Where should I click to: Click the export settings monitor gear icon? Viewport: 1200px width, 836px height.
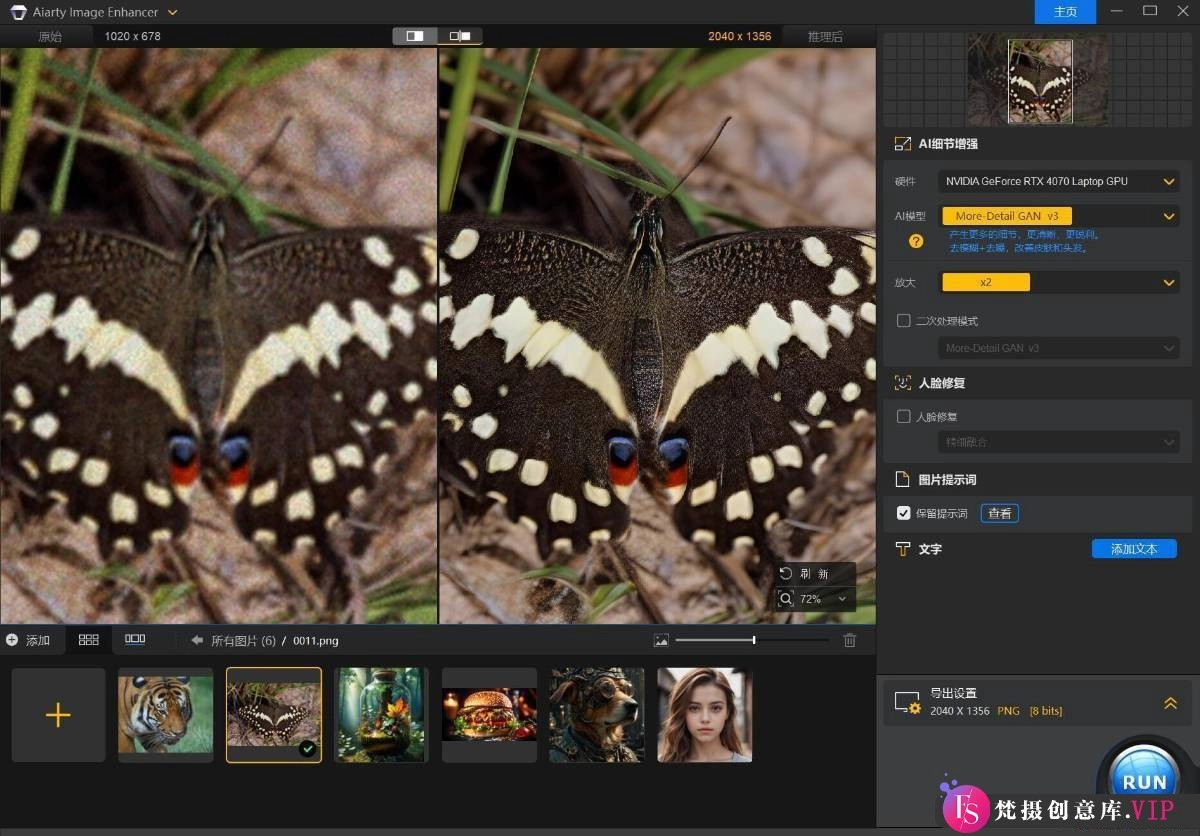[907, 703]
